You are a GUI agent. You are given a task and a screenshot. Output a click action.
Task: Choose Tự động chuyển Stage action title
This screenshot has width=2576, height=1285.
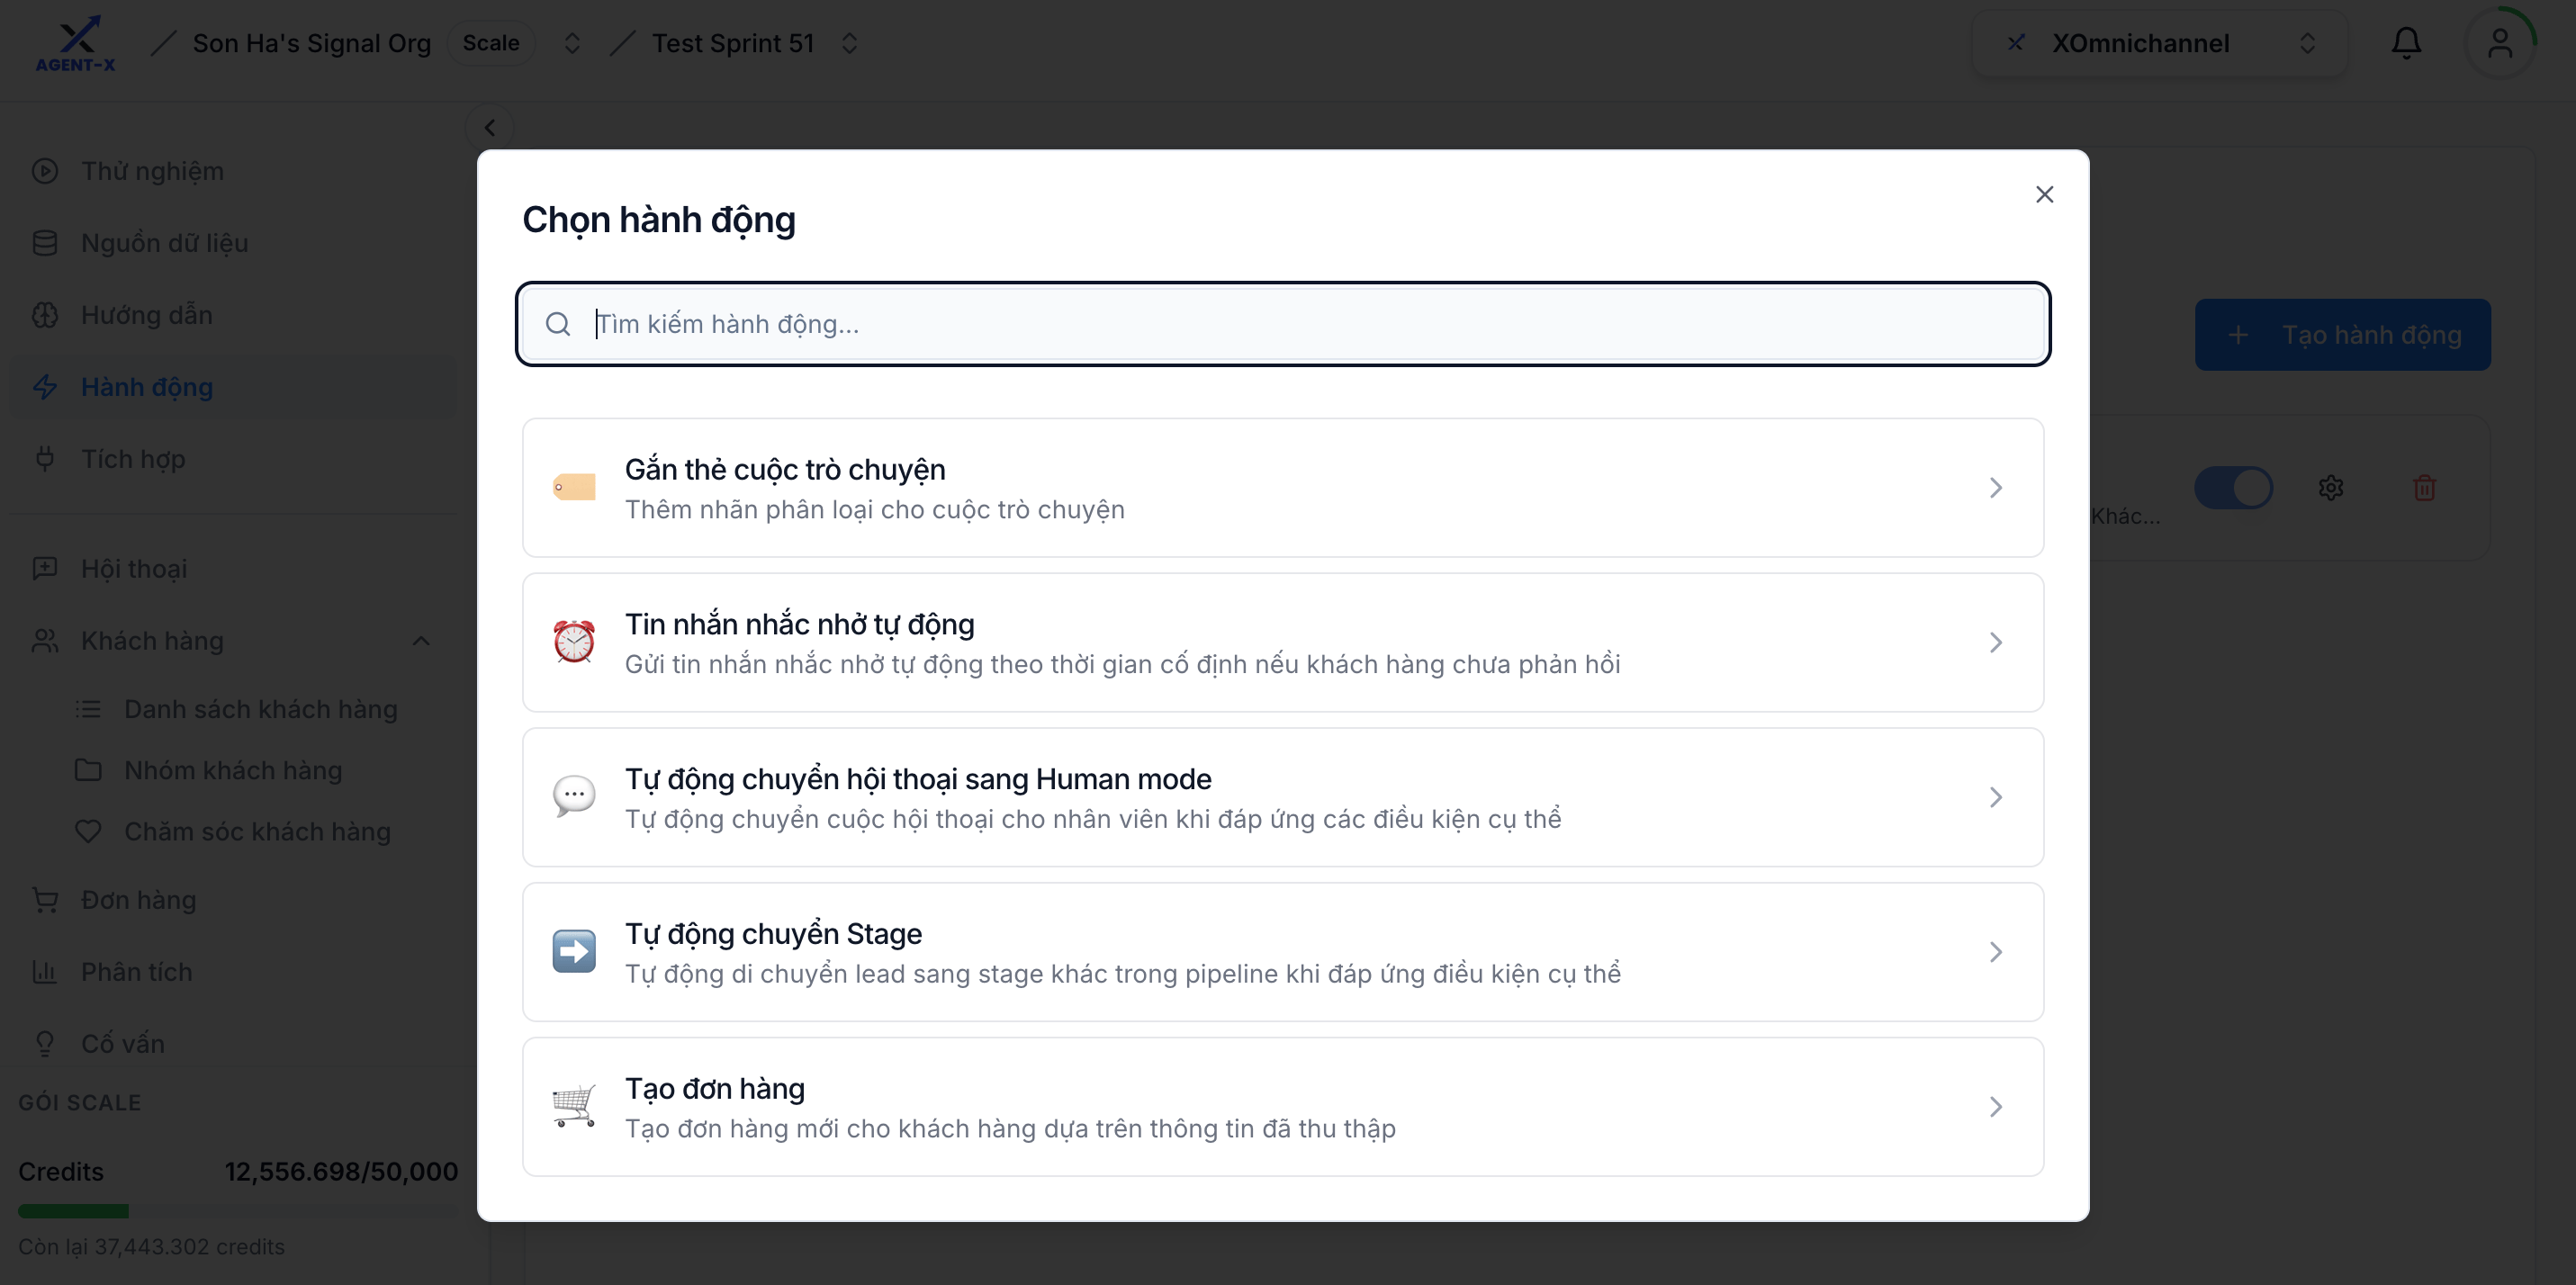(773, 933)
